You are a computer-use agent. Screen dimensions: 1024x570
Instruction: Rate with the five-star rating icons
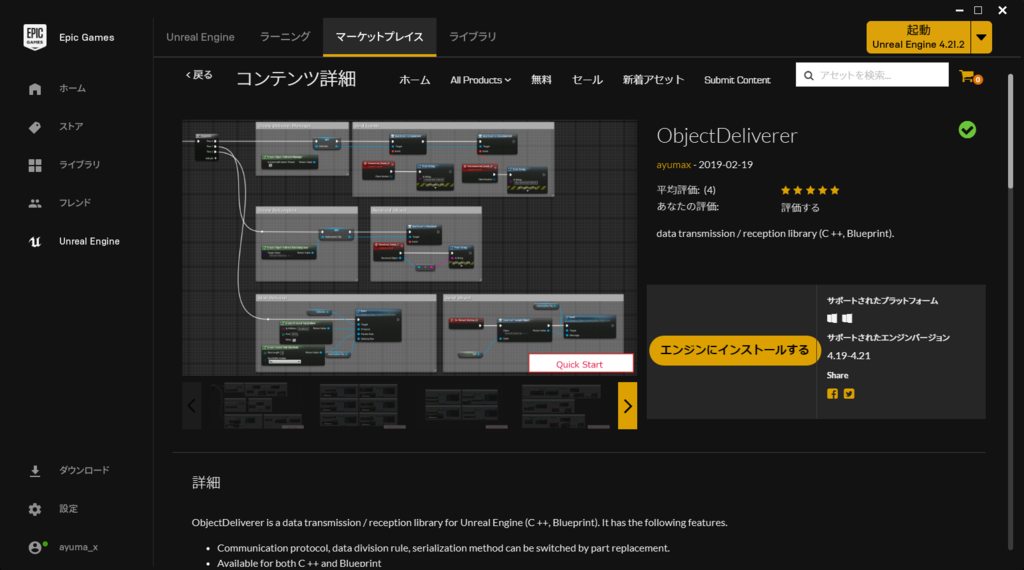(x=810, y=191)
